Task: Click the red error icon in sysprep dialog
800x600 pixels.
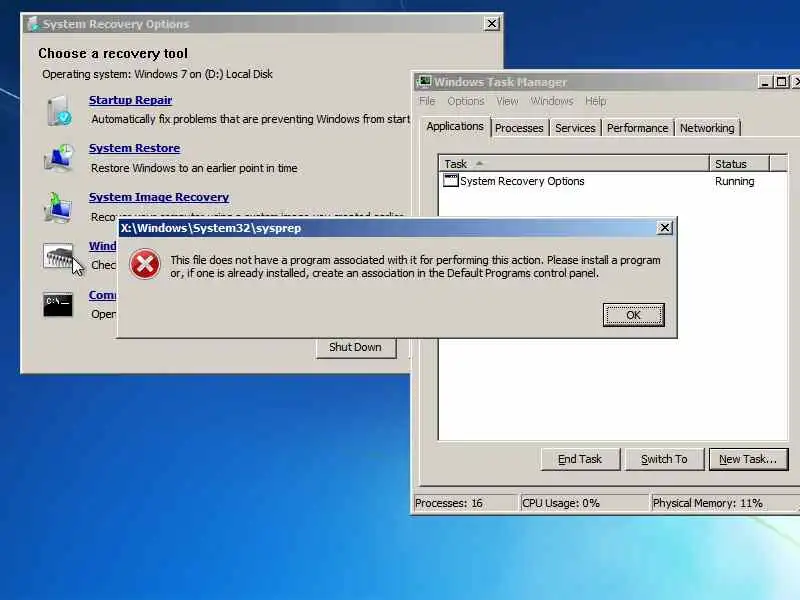Action: [x=145, y=264]
